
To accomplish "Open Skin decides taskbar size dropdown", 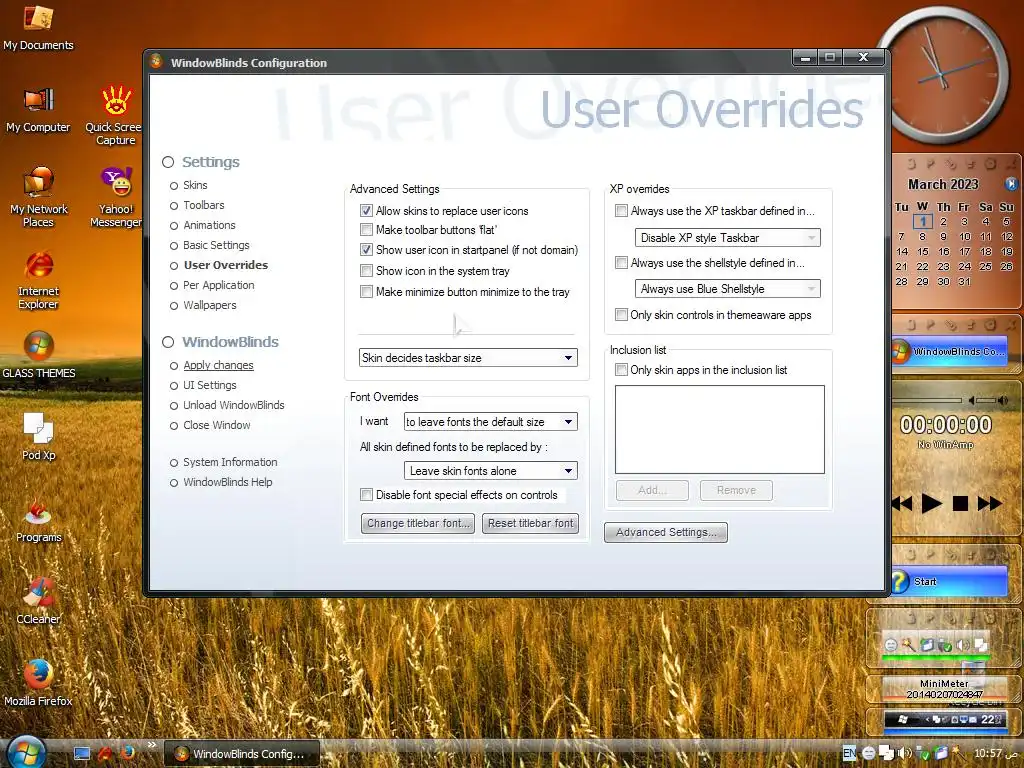I will click(x=468, y=357).
